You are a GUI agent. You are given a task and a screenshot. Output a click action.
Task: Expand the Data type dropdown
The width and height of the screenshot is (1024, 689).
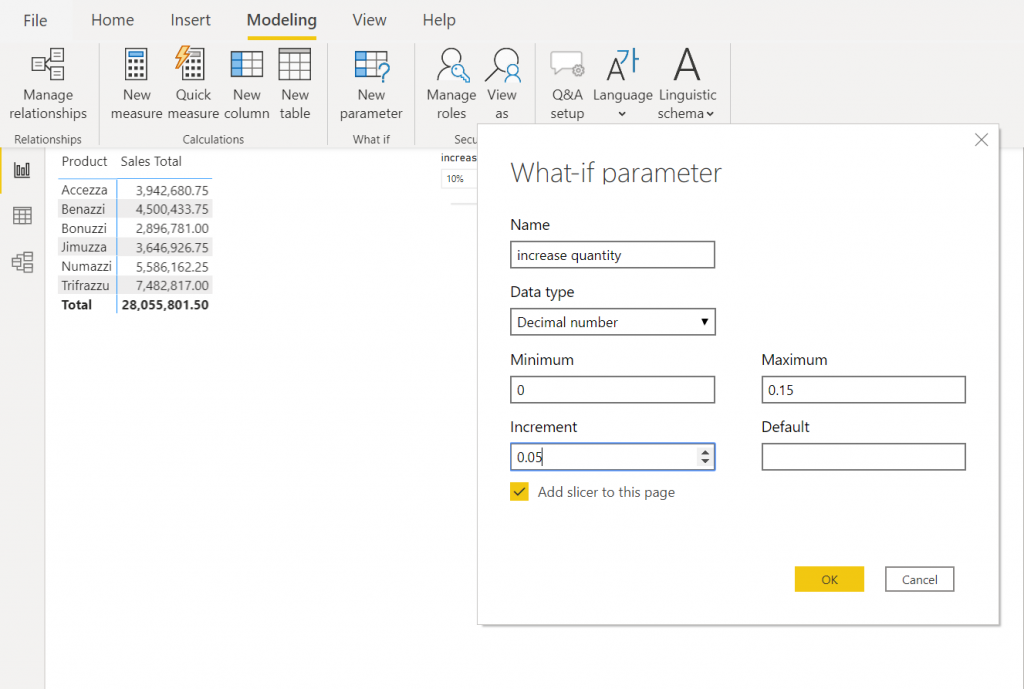(612, 322)
